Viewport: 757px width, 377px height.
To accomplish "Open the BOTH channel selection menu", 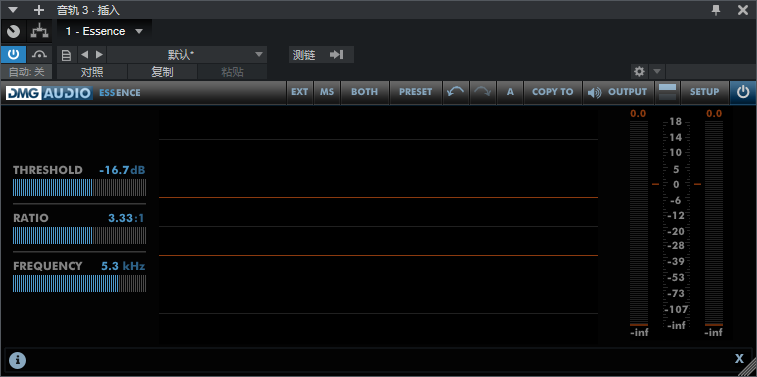I will coord(364,92).
